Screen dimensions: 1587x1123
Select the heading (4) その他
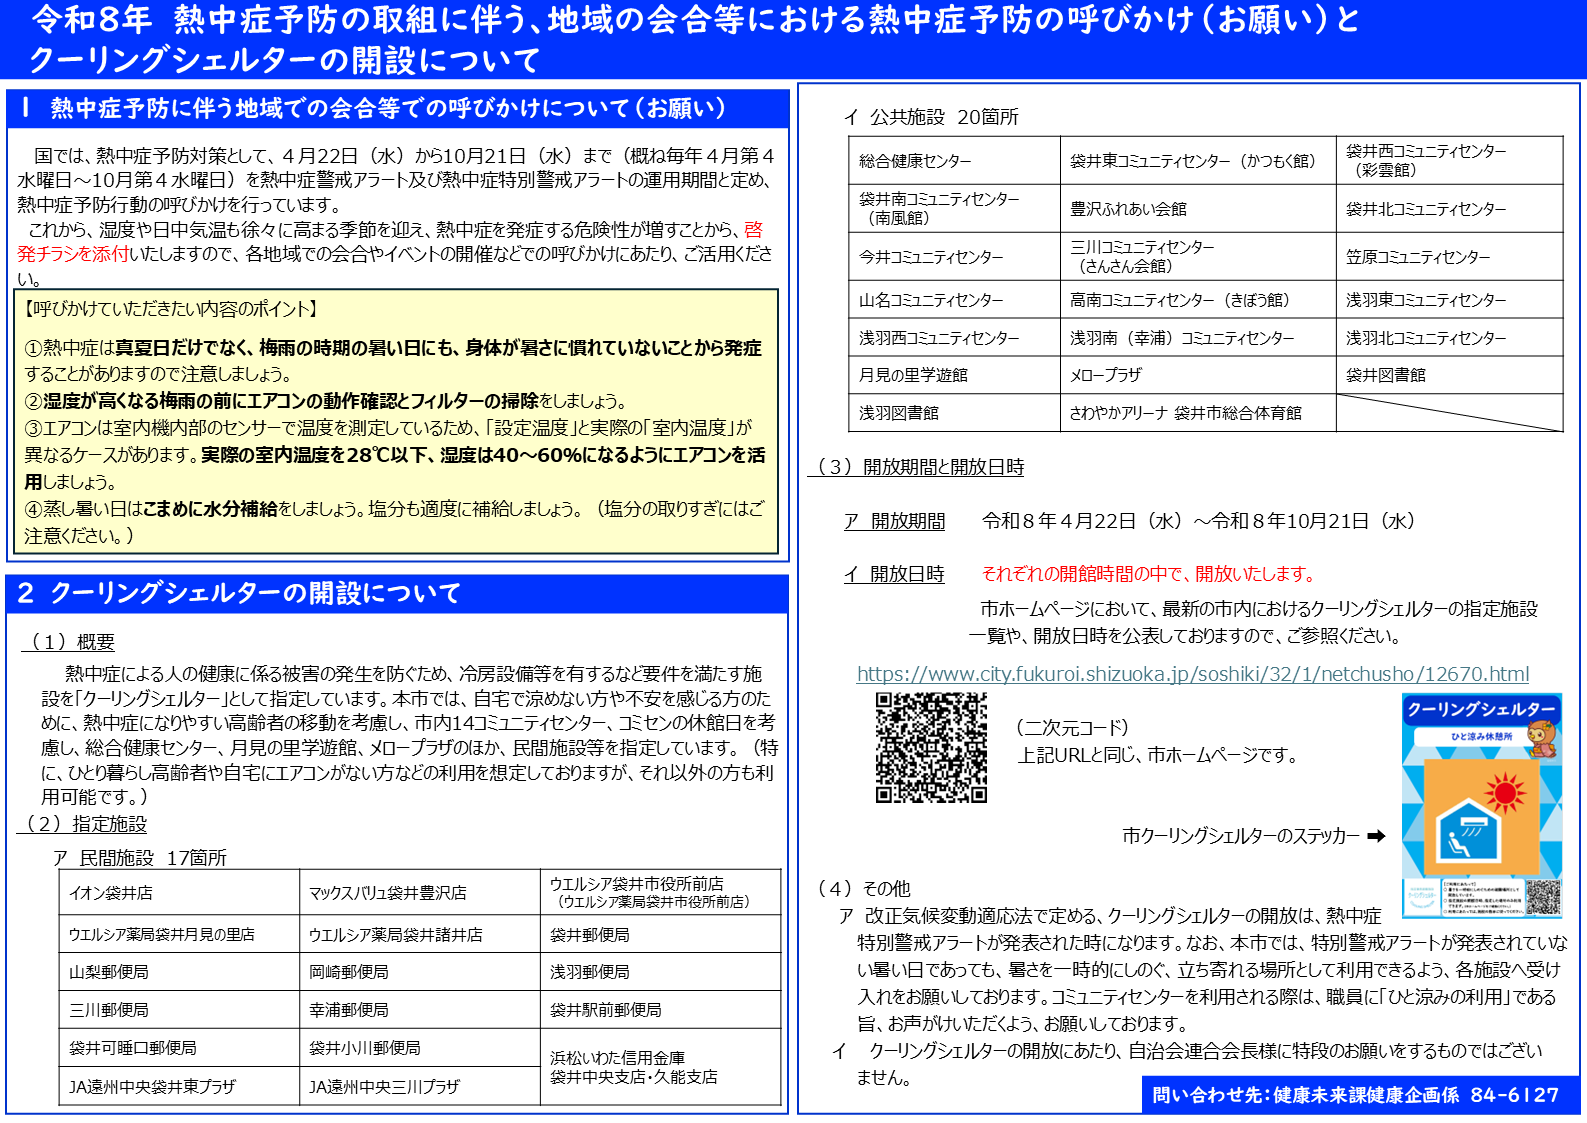coord(863,888)
